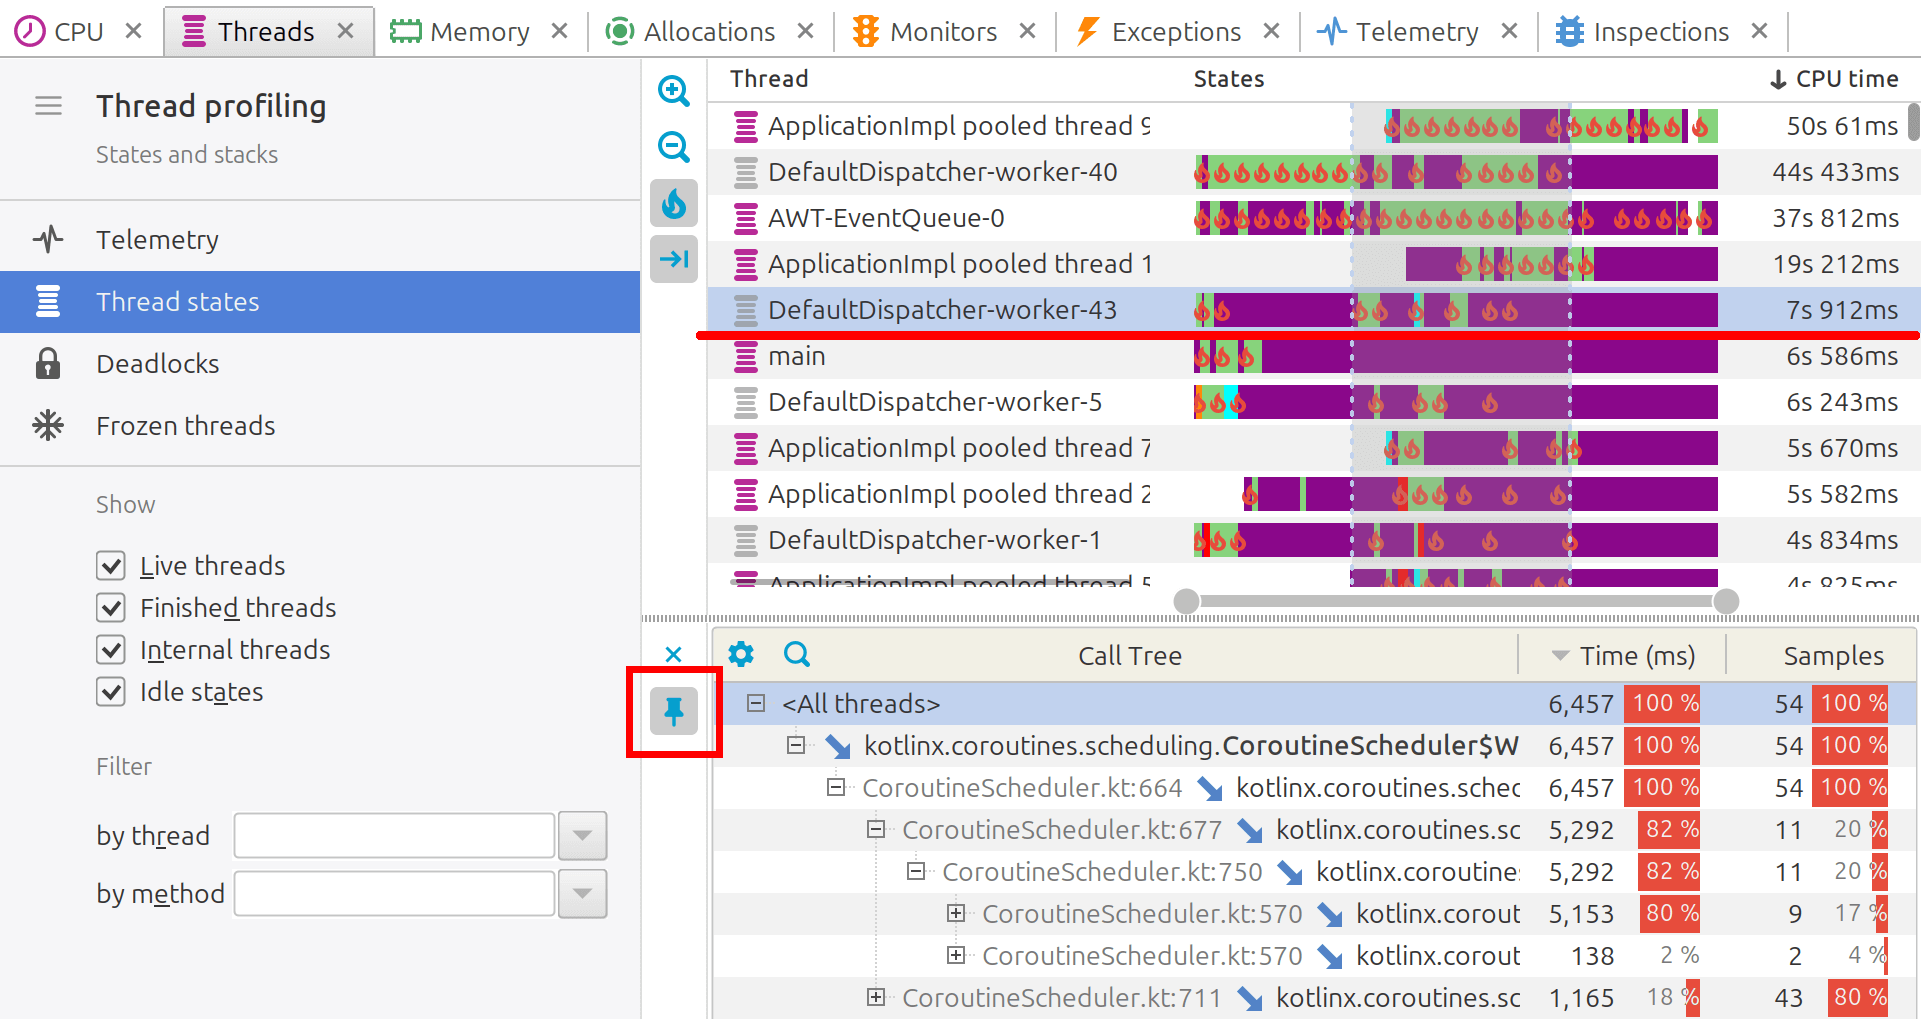Switch to the Inspections tab
Screen dimensions: 1921x1019
[1661, 32]
